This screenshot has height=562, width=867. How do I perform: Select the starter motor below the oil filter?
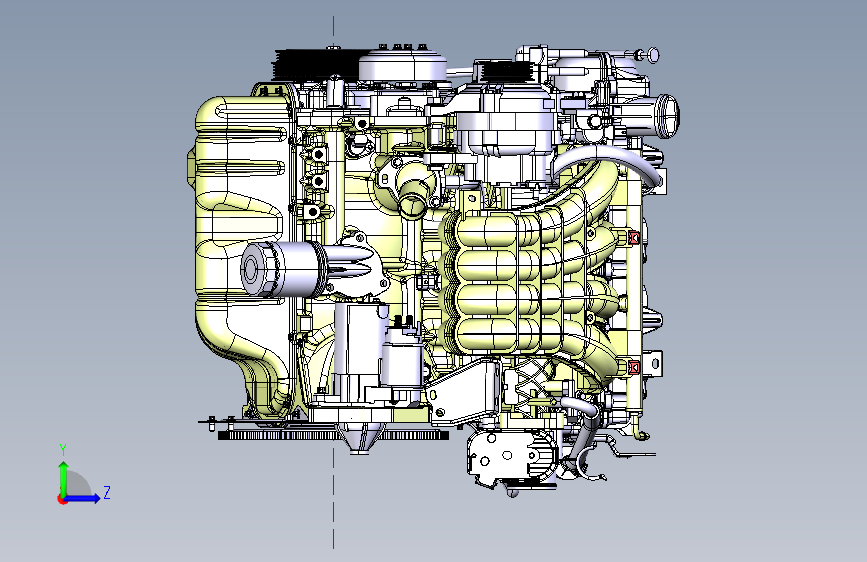coord(379,354)
